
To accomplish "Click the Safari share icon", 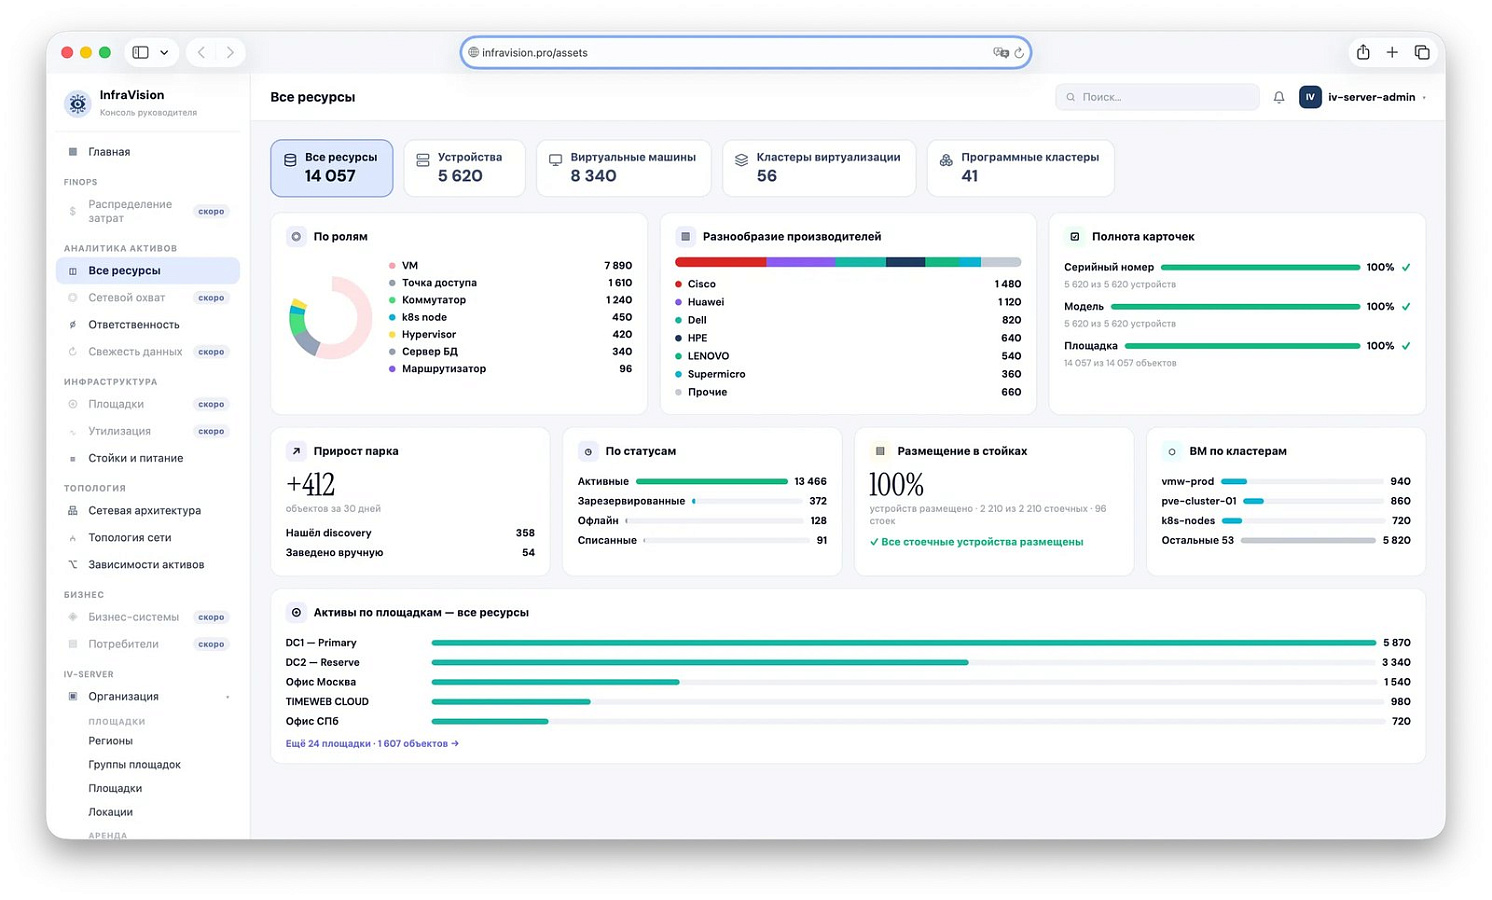I will (x=1362, y=52).
